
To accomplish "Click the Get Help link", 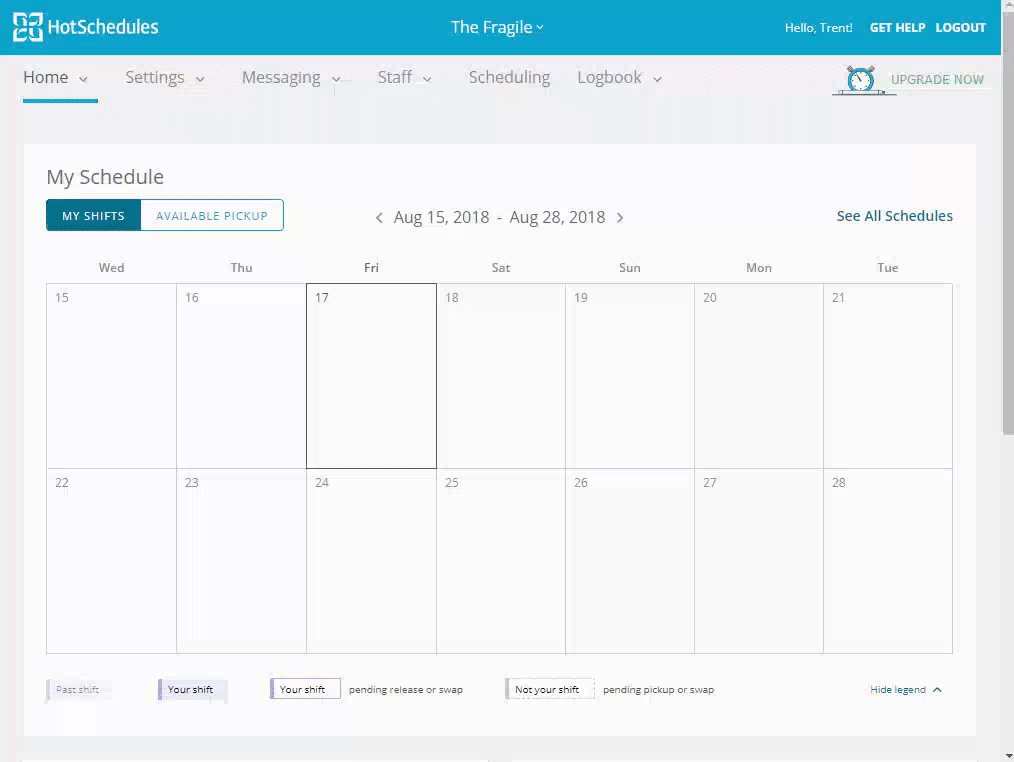I will [897, 28].
